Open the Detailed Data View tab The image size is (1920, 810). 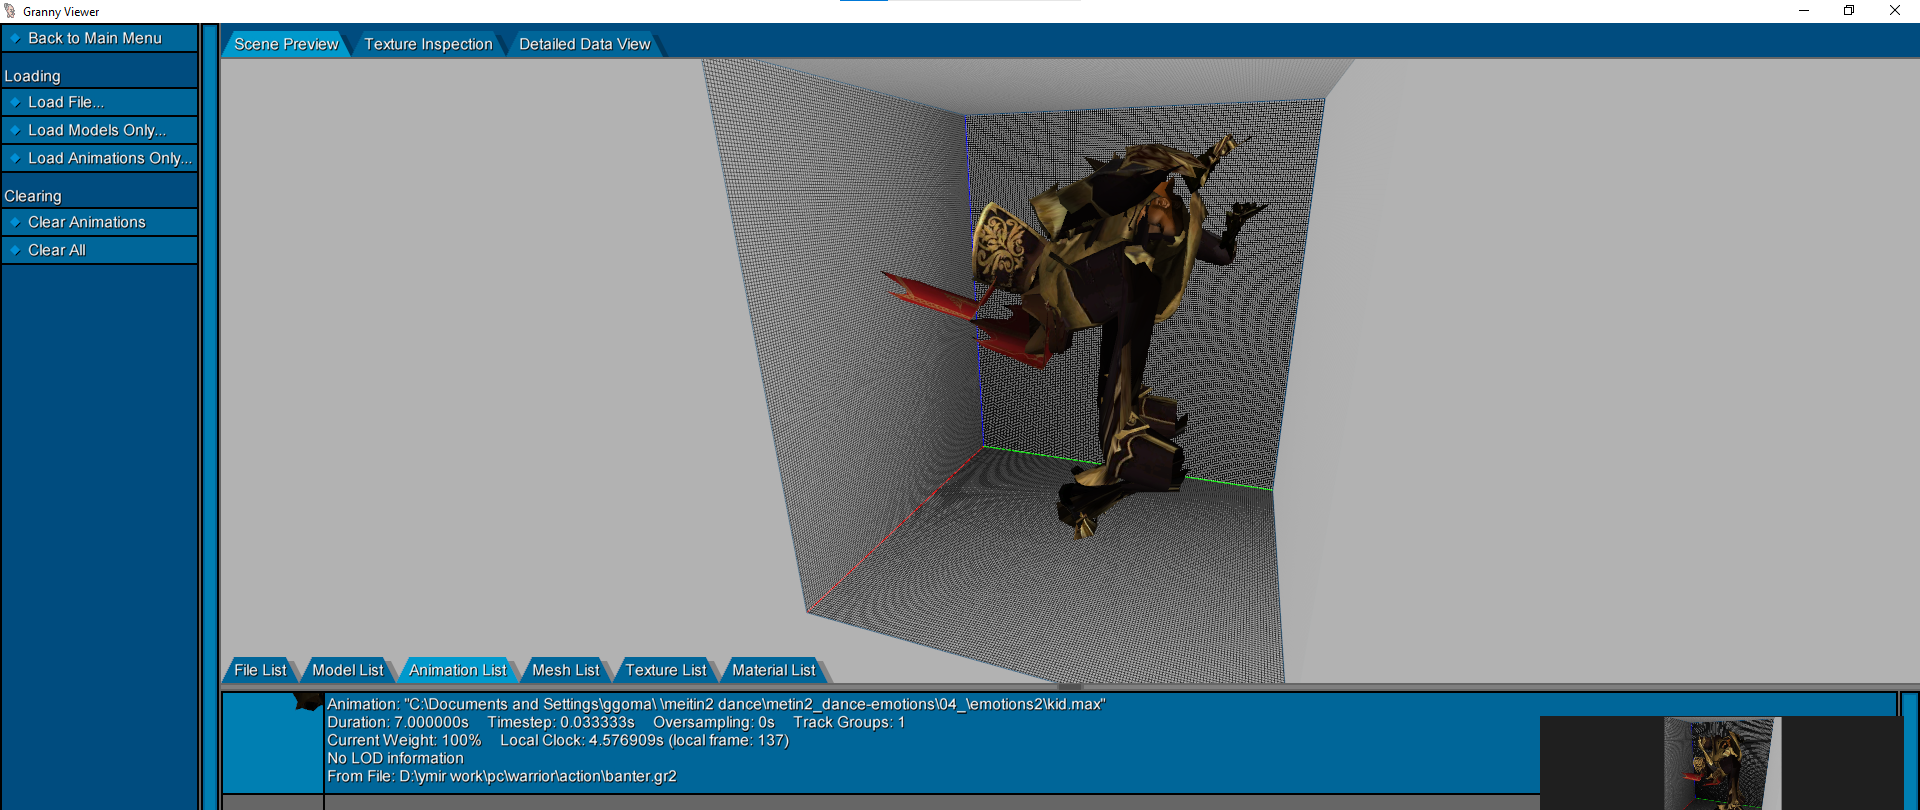click(x=584, y=44)
